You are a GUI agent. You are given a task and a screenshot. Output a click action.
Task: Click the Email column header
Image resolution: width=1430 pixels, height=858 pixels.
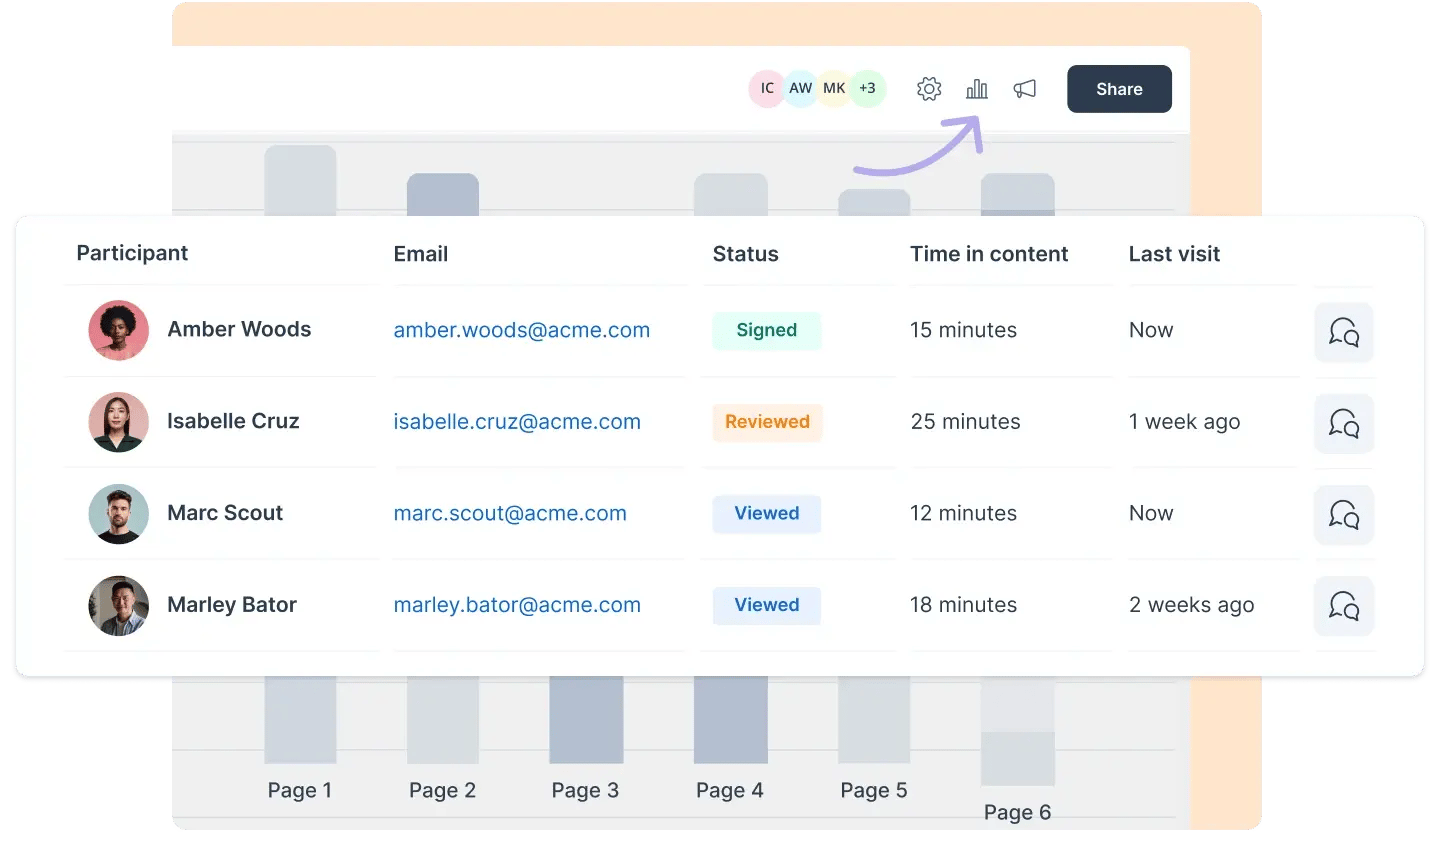pyautogui.click(x=421, y=254)
